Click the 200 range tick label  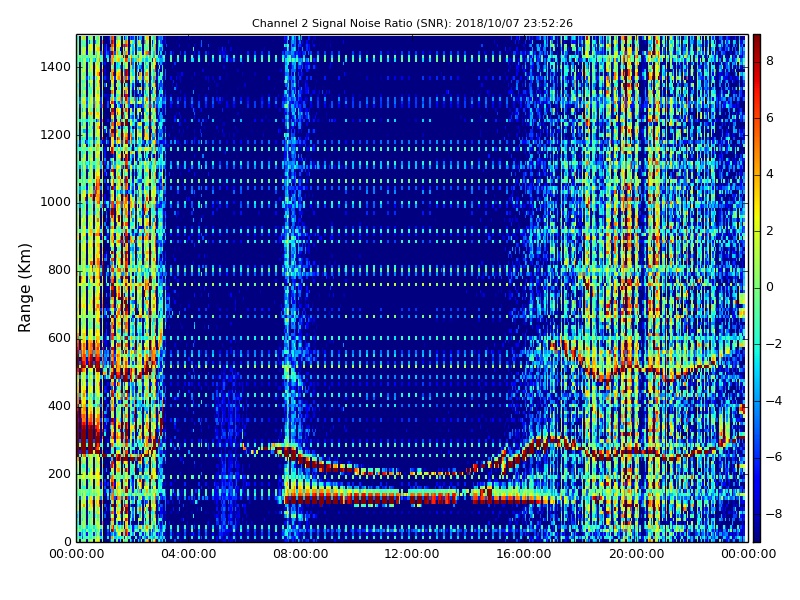pyautogui.click(x=59, y=473)
